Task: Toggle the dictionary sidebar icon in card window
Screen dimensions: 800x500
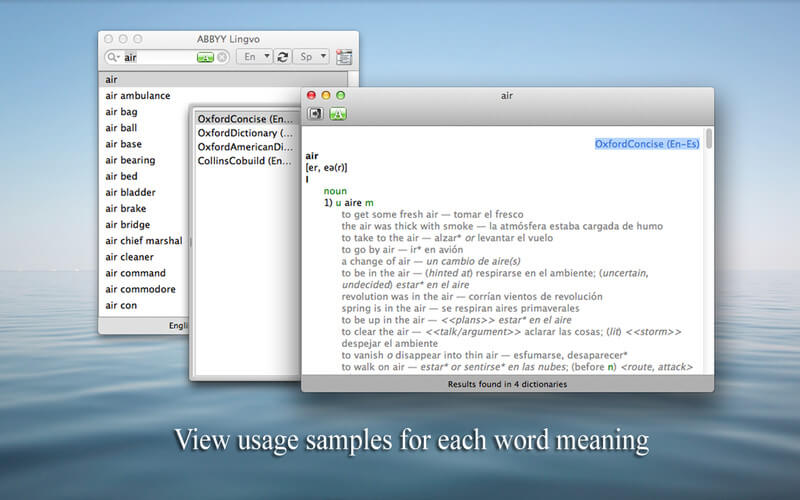Action: 315,113
